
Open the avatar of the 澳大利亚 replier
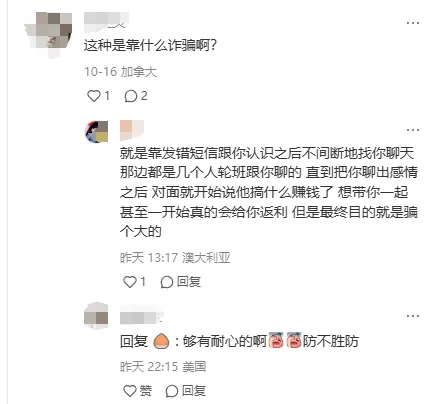[97, 132]
